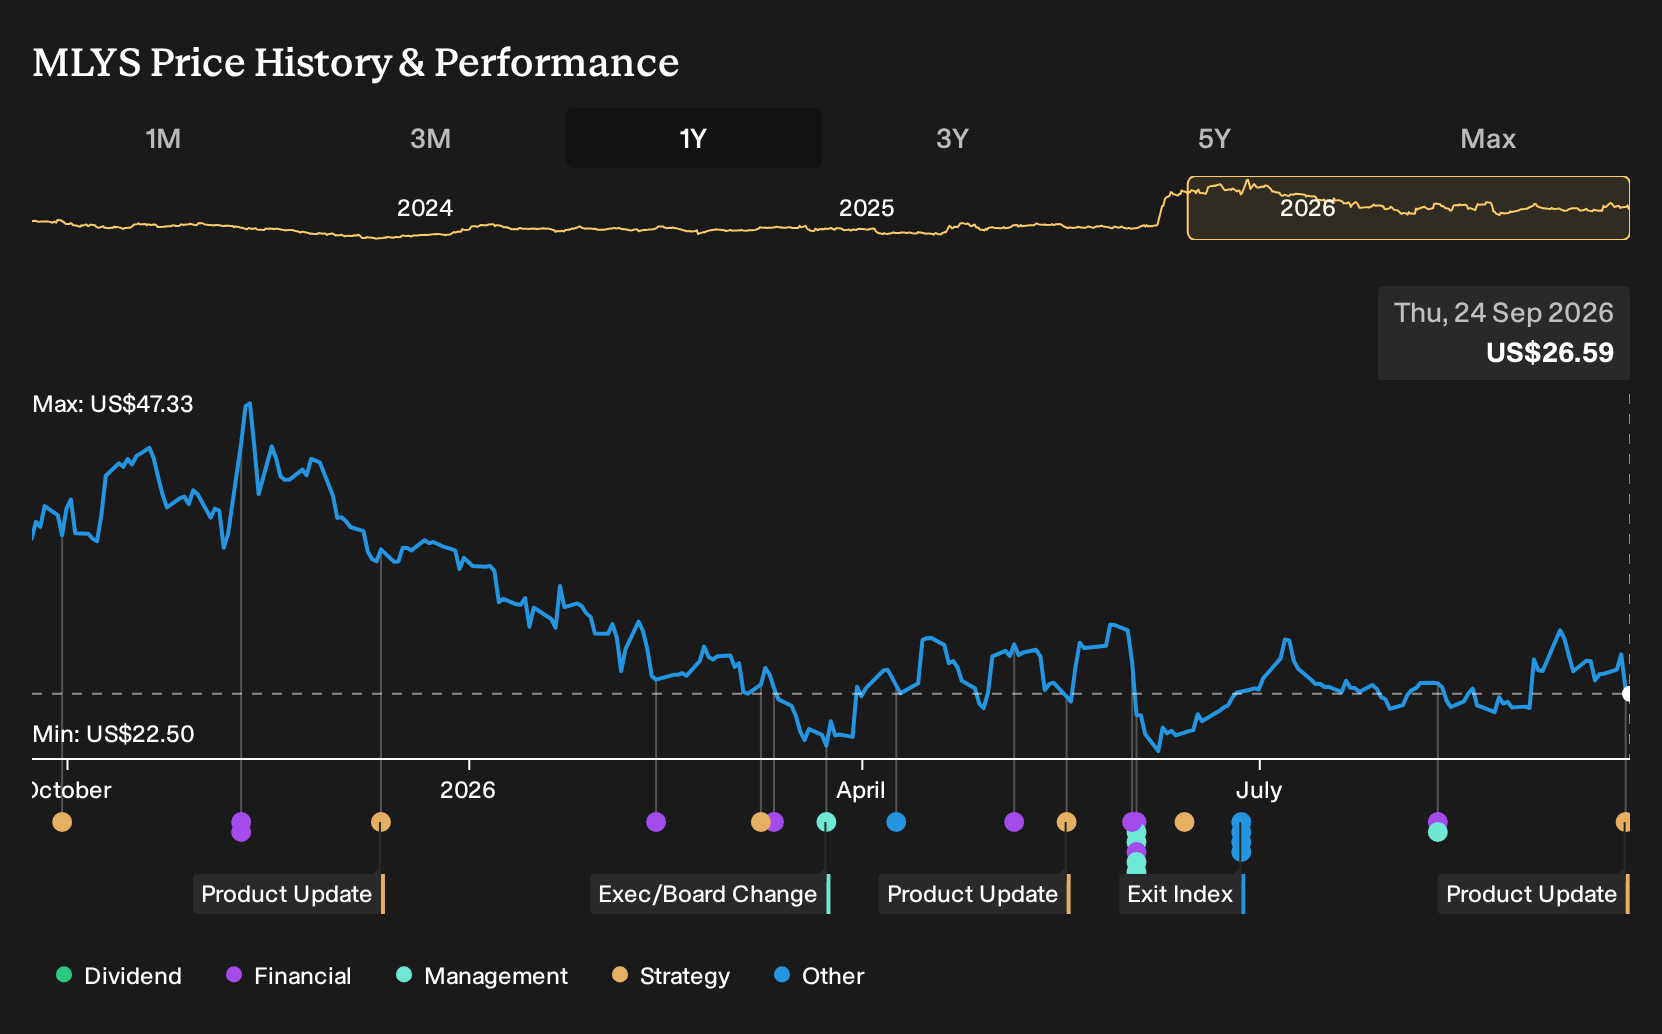Open the Exit Index event label
Viewport: 1662px width, 1034px height.
pyautogui.click(x=1182, y=894)
